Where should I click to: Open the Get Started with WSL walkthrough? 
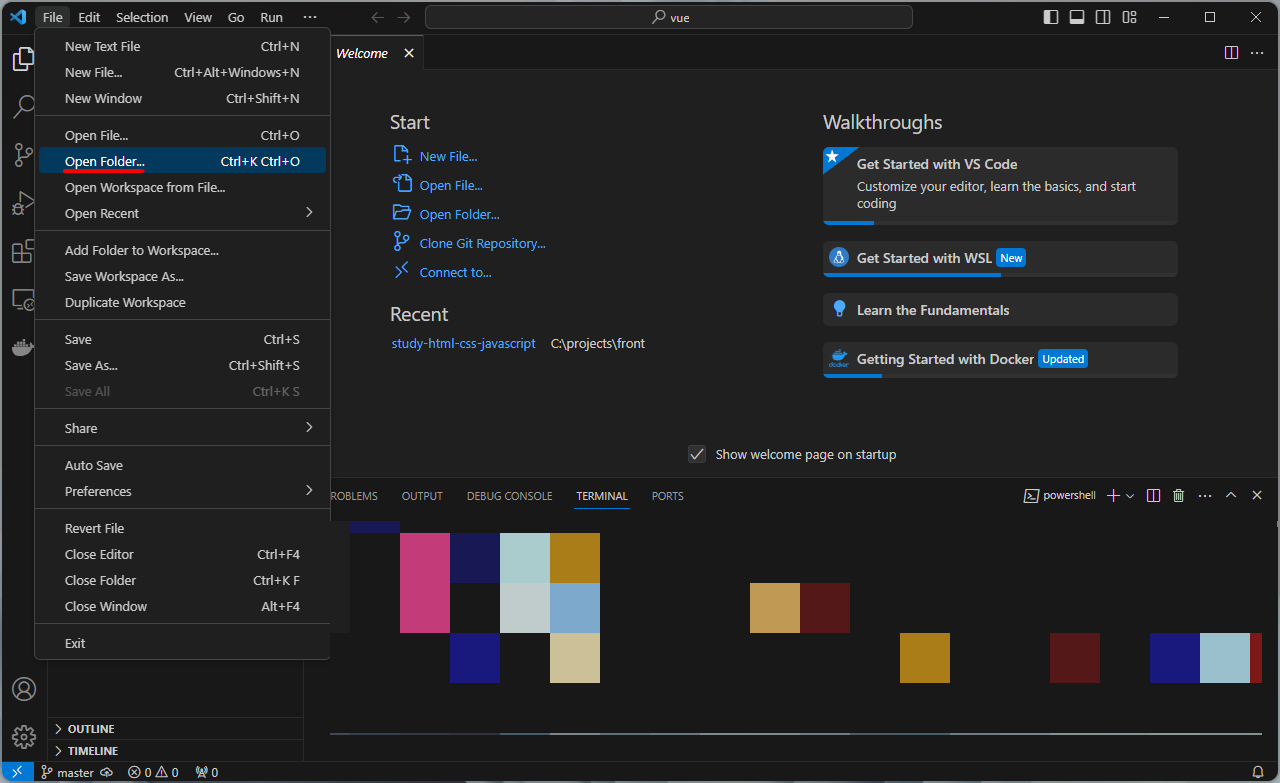point(1000,258)
